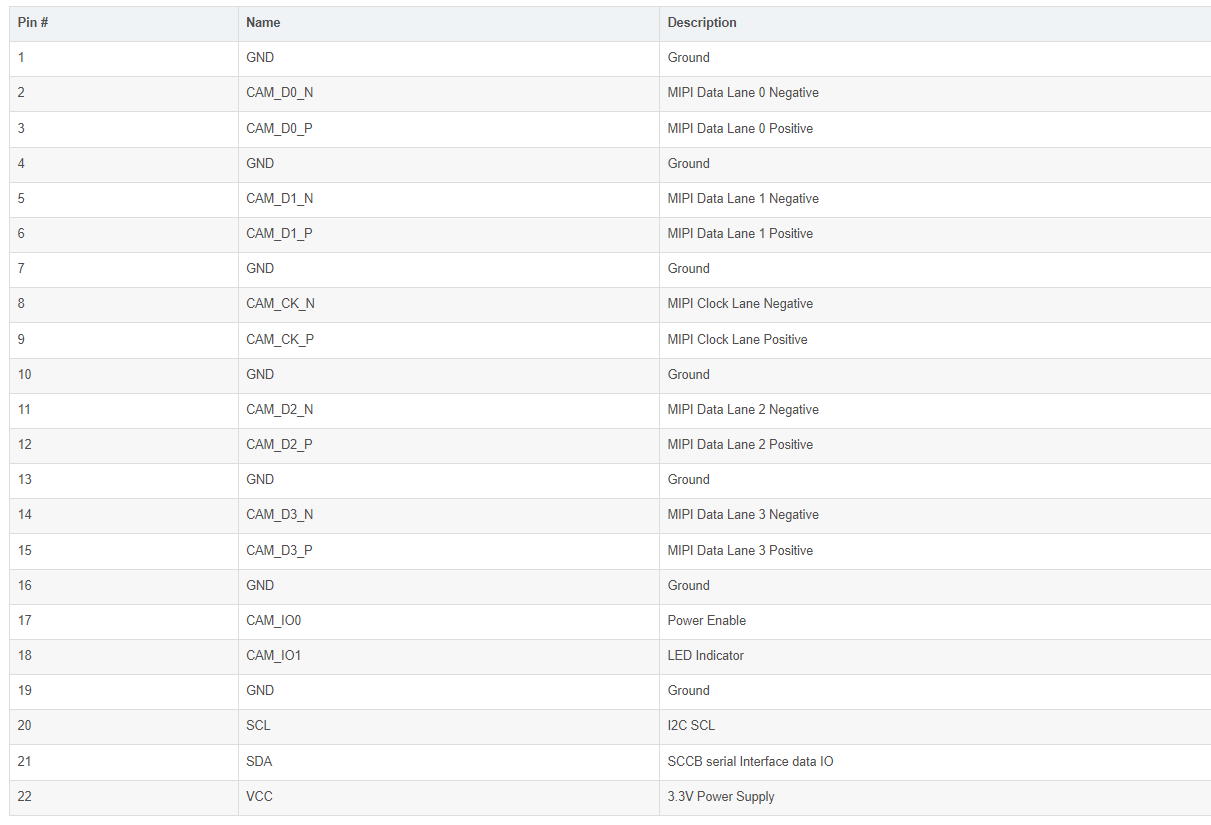Select the "Power Enable" description cell

pyautogui.click(x=706, y=620)
